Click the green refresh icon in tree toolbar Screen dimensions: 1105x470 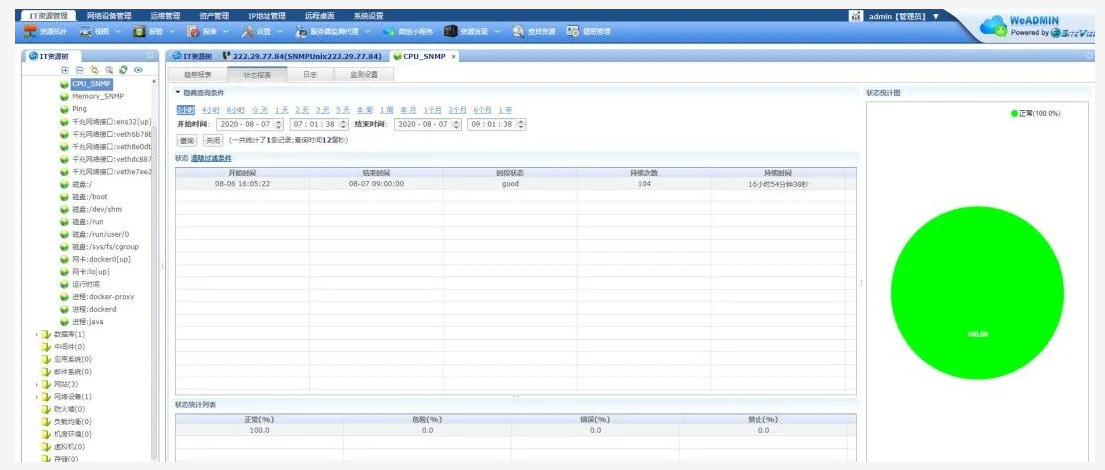[x=123, y=70]
